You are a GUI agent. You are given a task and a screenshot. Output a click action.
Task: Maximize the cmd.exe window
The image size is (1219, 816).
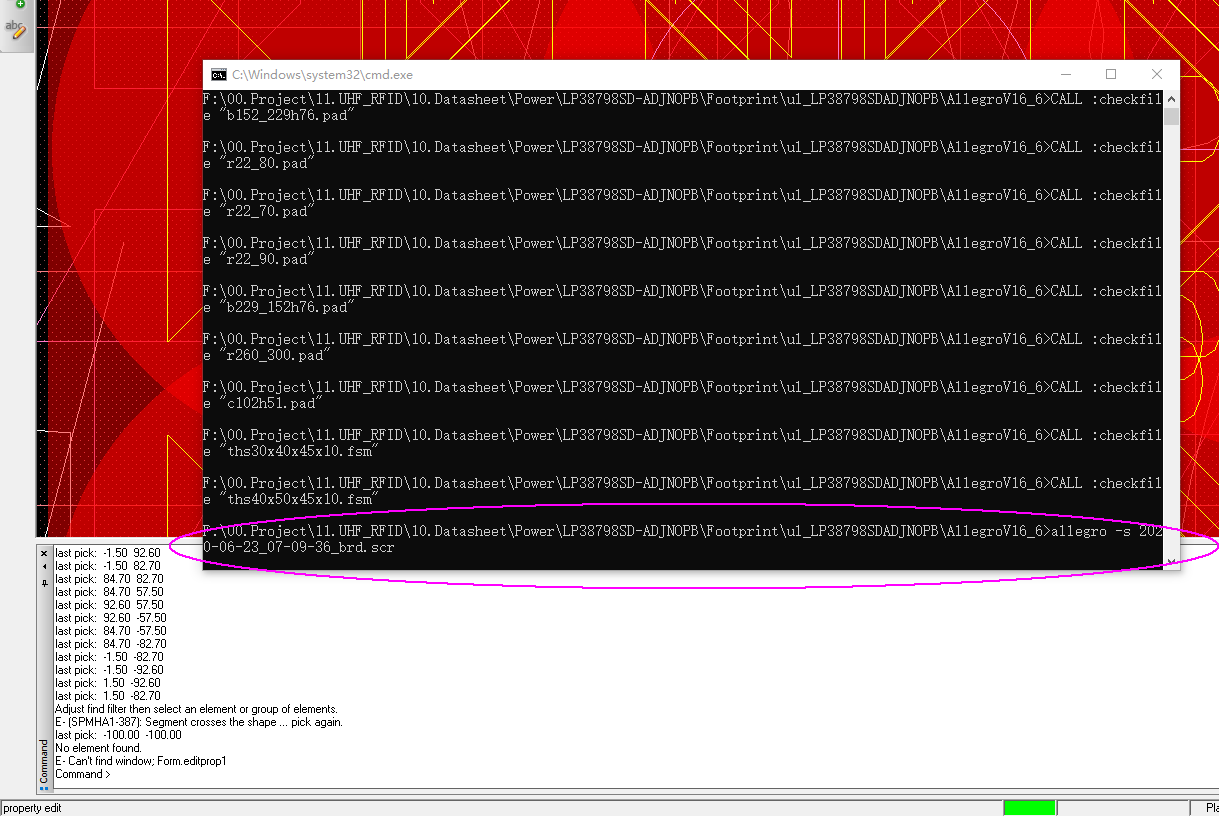coord(1111,75)
